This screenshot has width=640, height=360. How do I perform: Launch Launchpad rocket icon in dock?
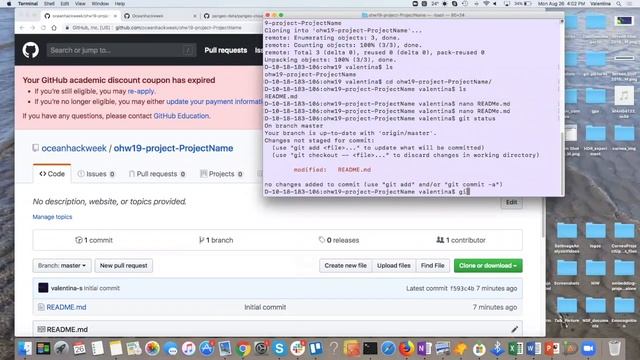click(61, 349)
